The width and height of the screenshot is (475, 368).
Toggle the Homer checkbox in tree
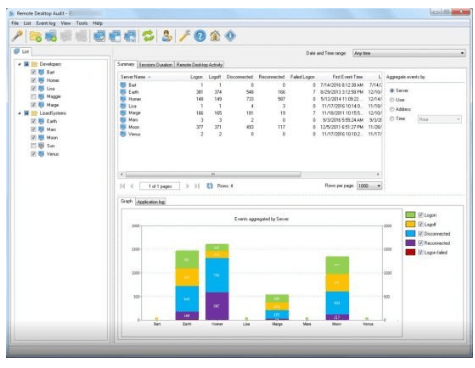(33, 80)
